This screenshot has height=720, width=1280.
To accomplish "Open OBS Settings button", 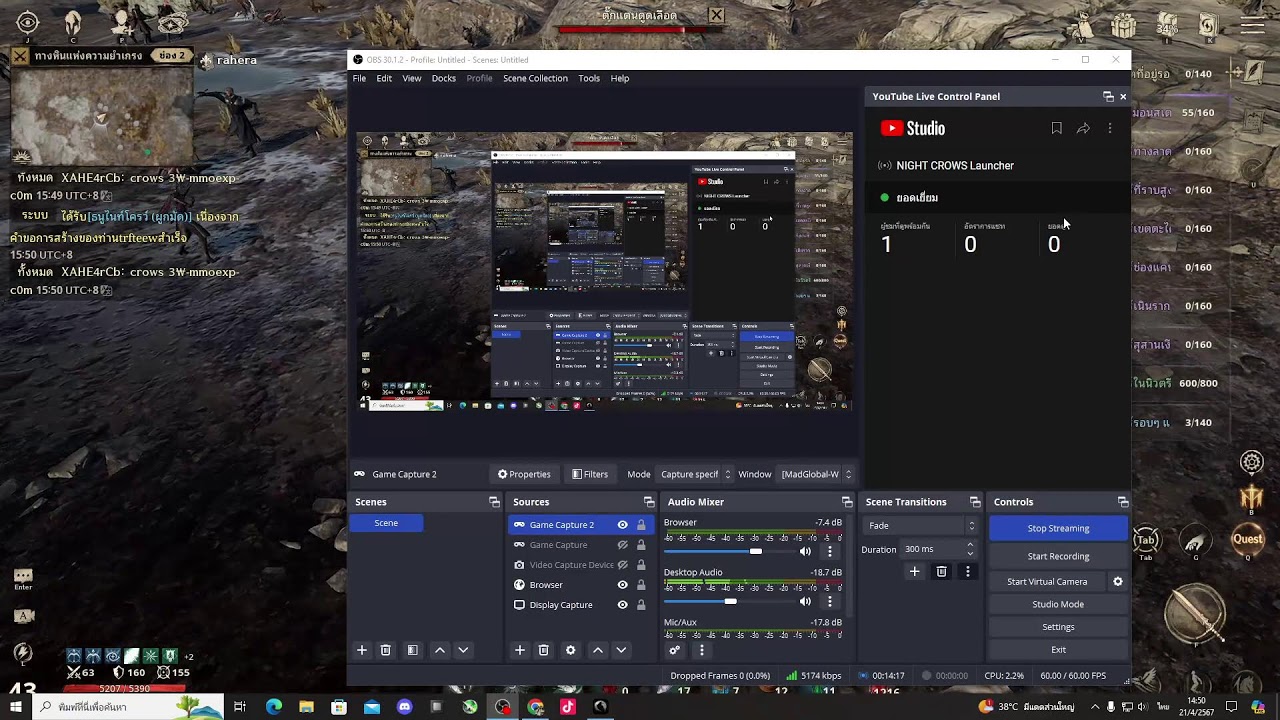I will tap(1058, 627).
